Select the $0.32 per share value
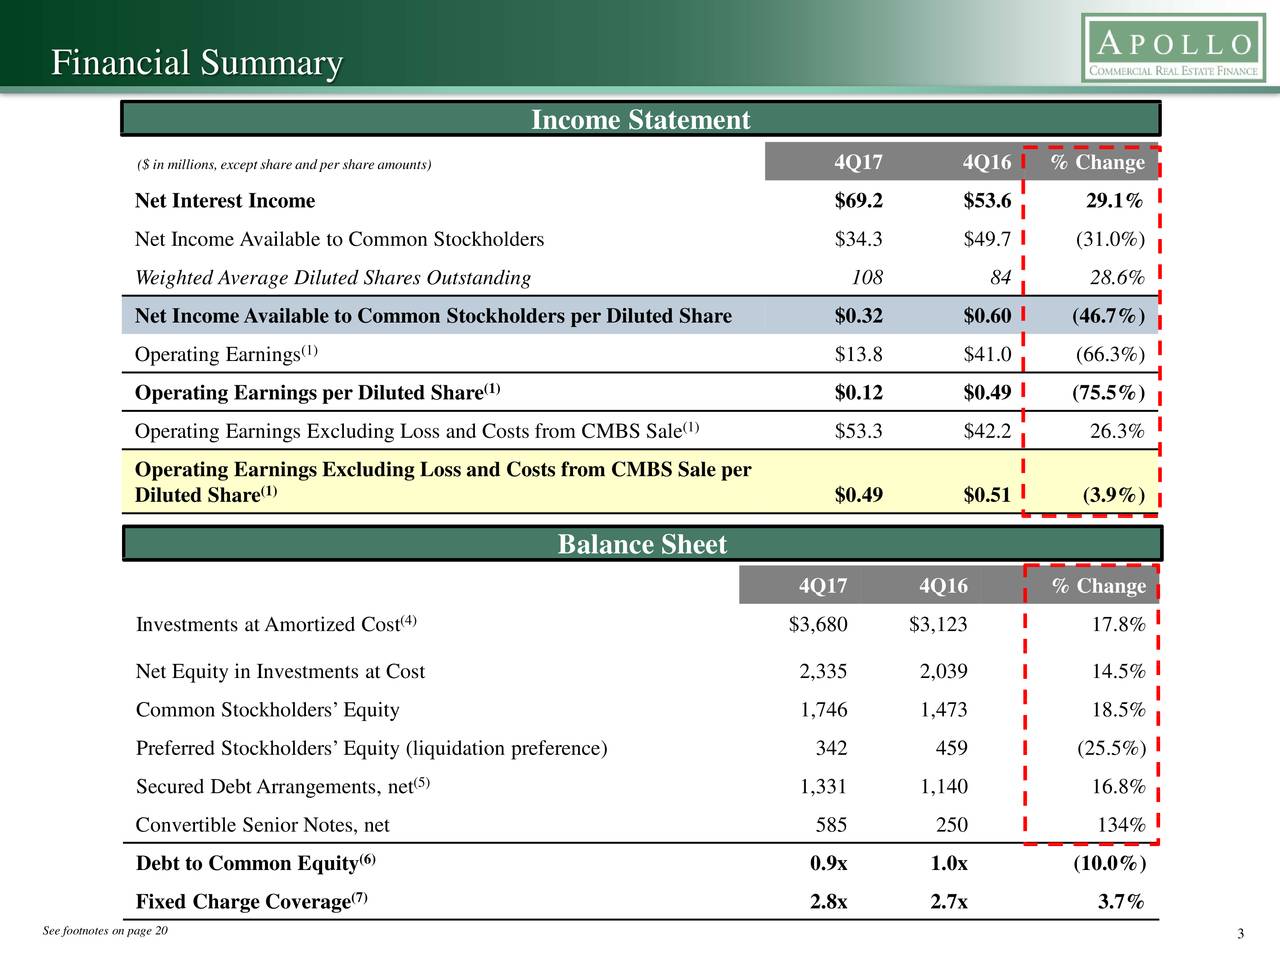 [859, 316]
